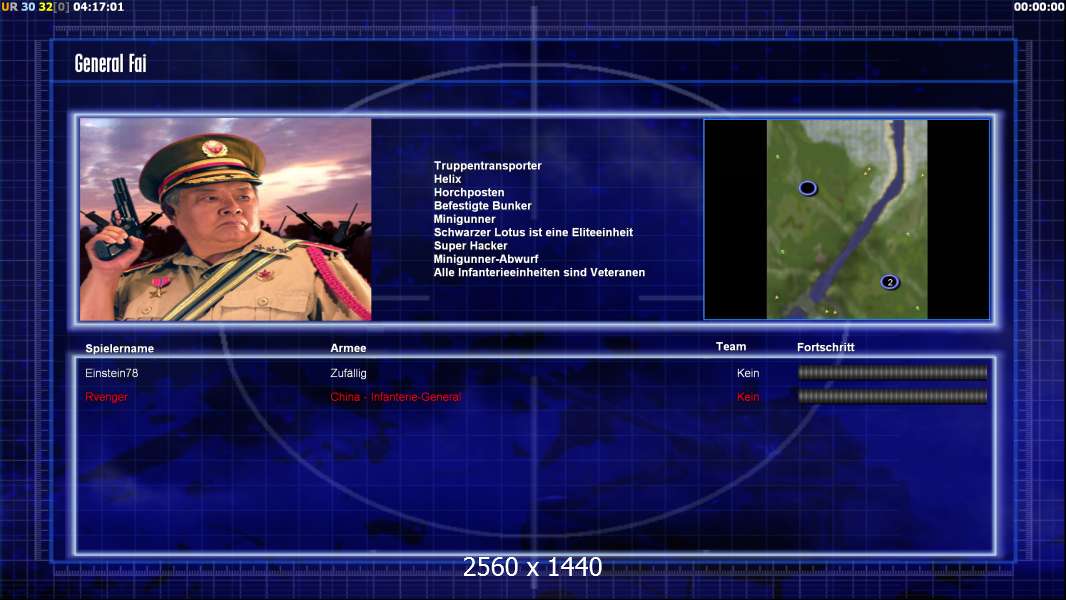Select start position marker 2 on map
Image resolution: width=1066 pixels, height=600 pixels.
click(x=889, y=282)
